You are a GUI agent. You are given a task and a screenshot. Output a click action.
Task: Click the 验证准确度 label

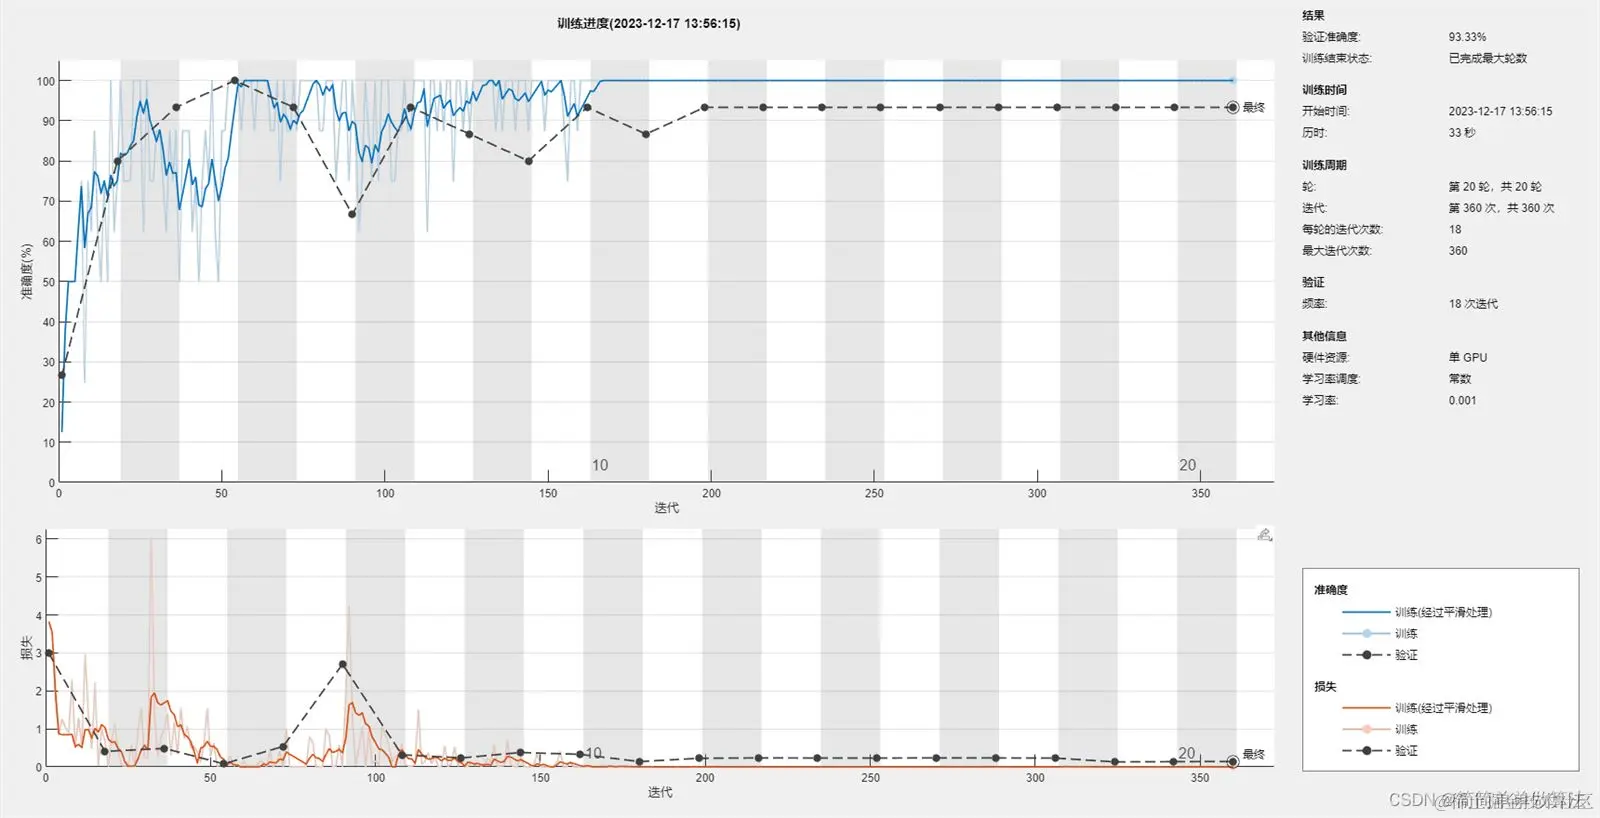click(1331, 37)
